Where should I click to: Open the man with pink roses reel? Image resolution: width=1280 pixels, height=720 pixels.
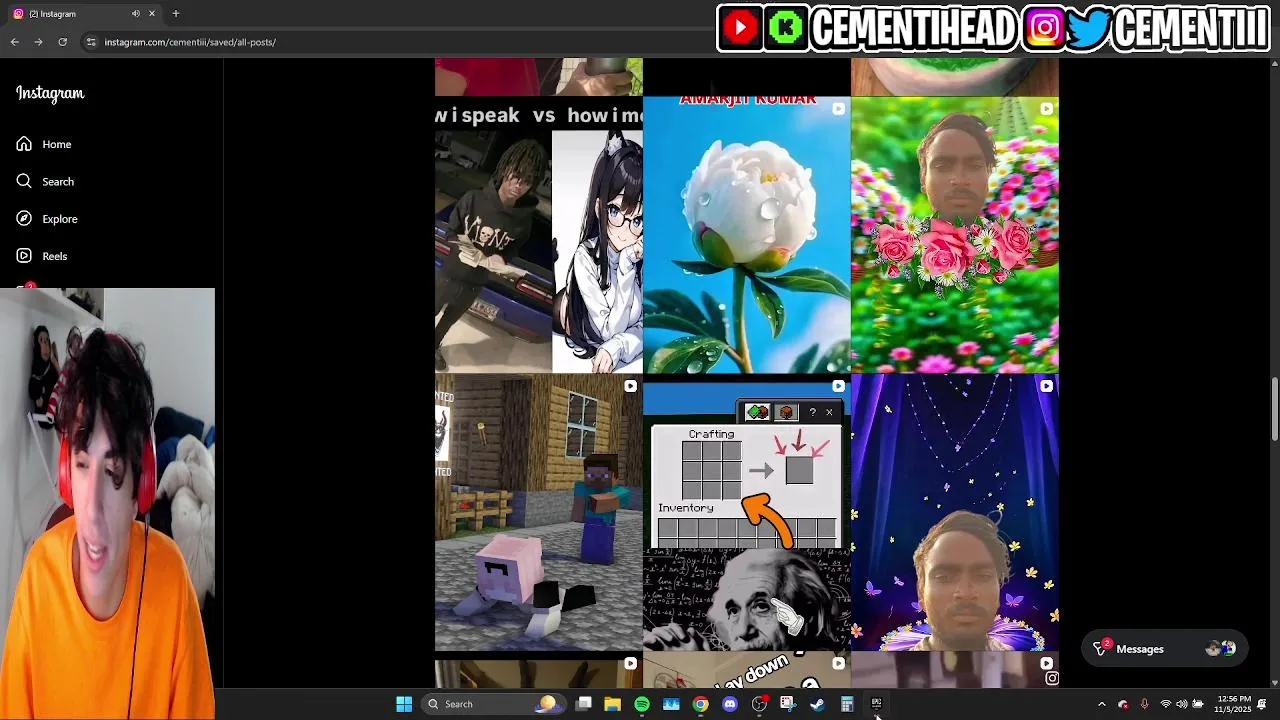955,235
